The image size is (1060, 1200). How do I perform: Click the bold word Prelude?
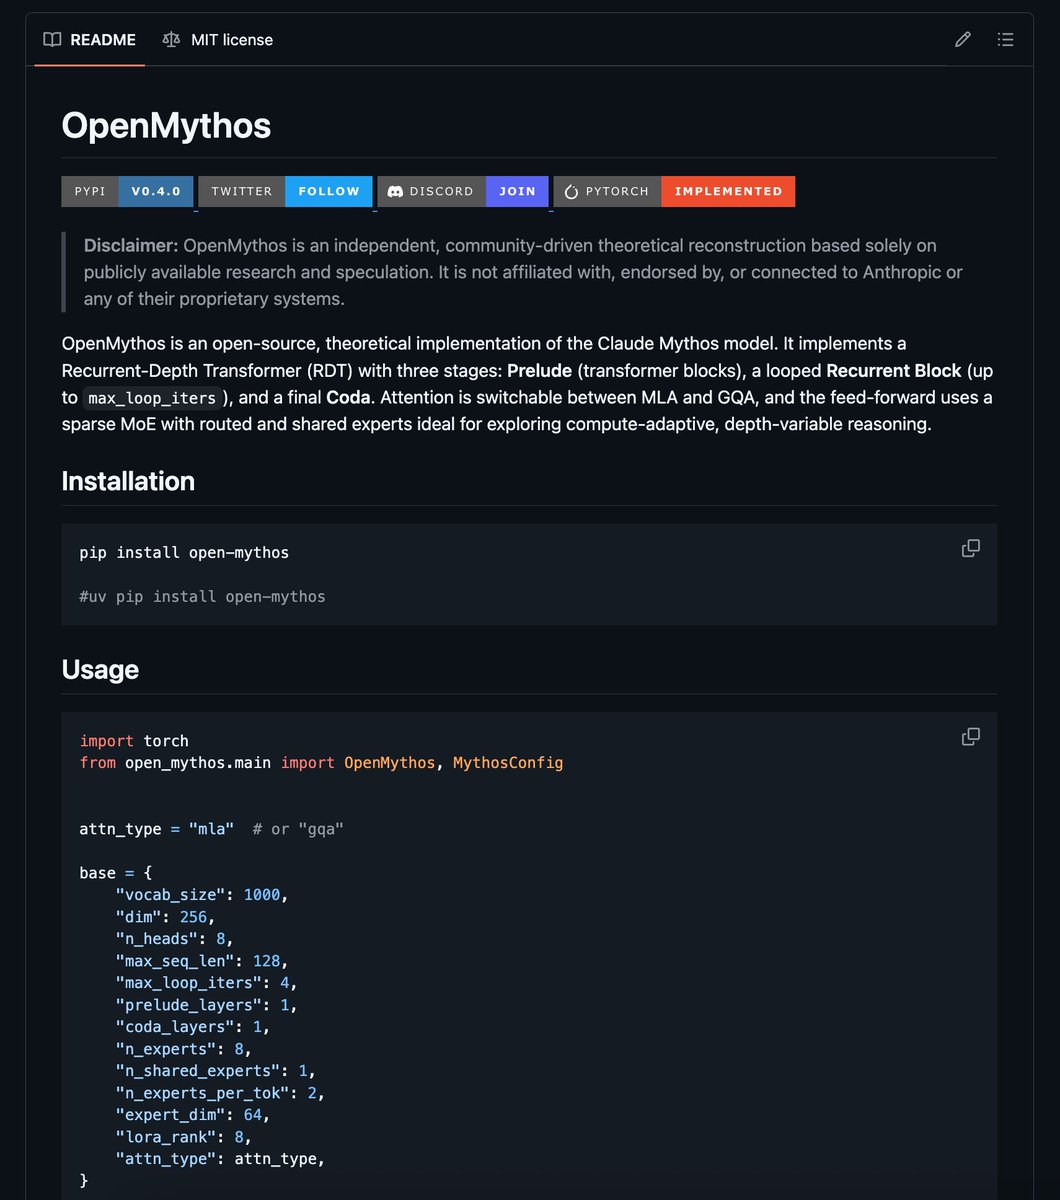(x=540, y=371)
